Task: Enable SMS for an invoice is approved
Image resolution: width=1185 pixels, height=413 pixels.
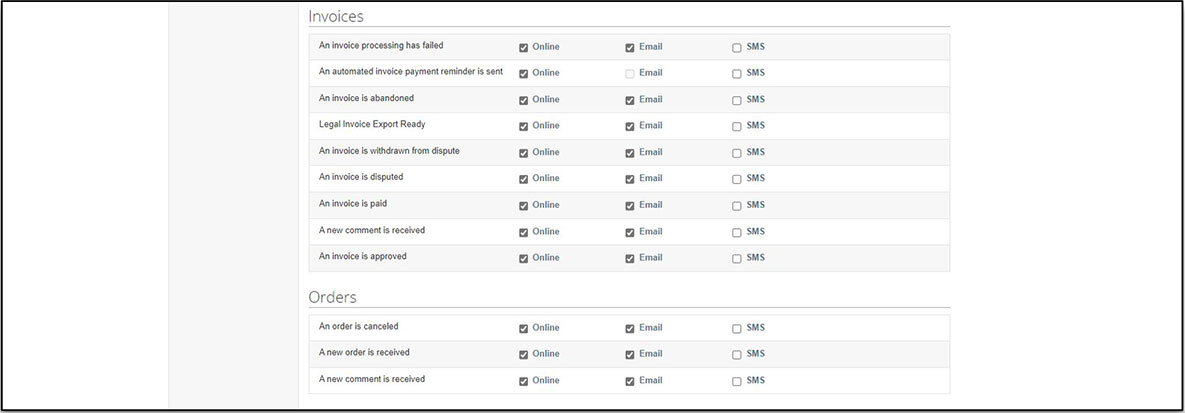Action: pos(737,258)
